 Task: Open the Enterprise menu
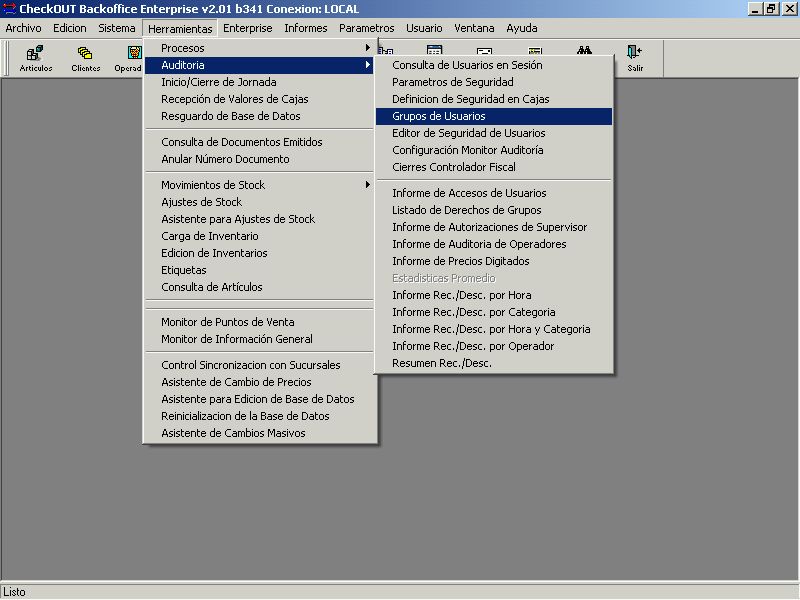247,28
